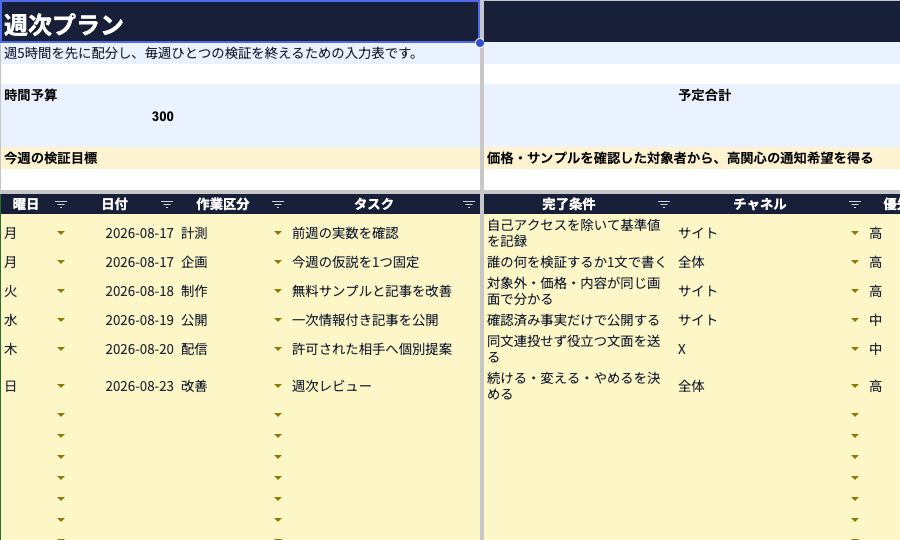Open 曜日 dropdown for the 水 row

[61, 320]
